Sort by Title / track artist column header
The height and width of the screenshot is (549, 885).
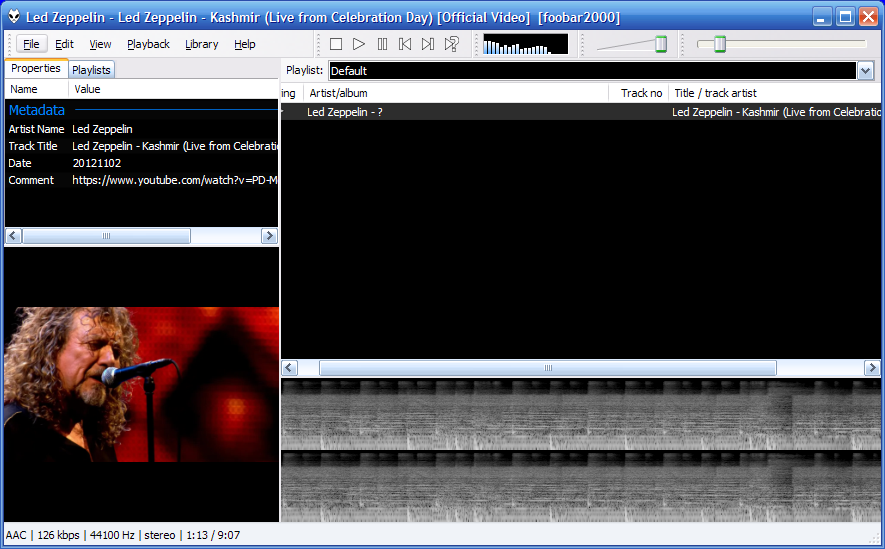point(775,93)
